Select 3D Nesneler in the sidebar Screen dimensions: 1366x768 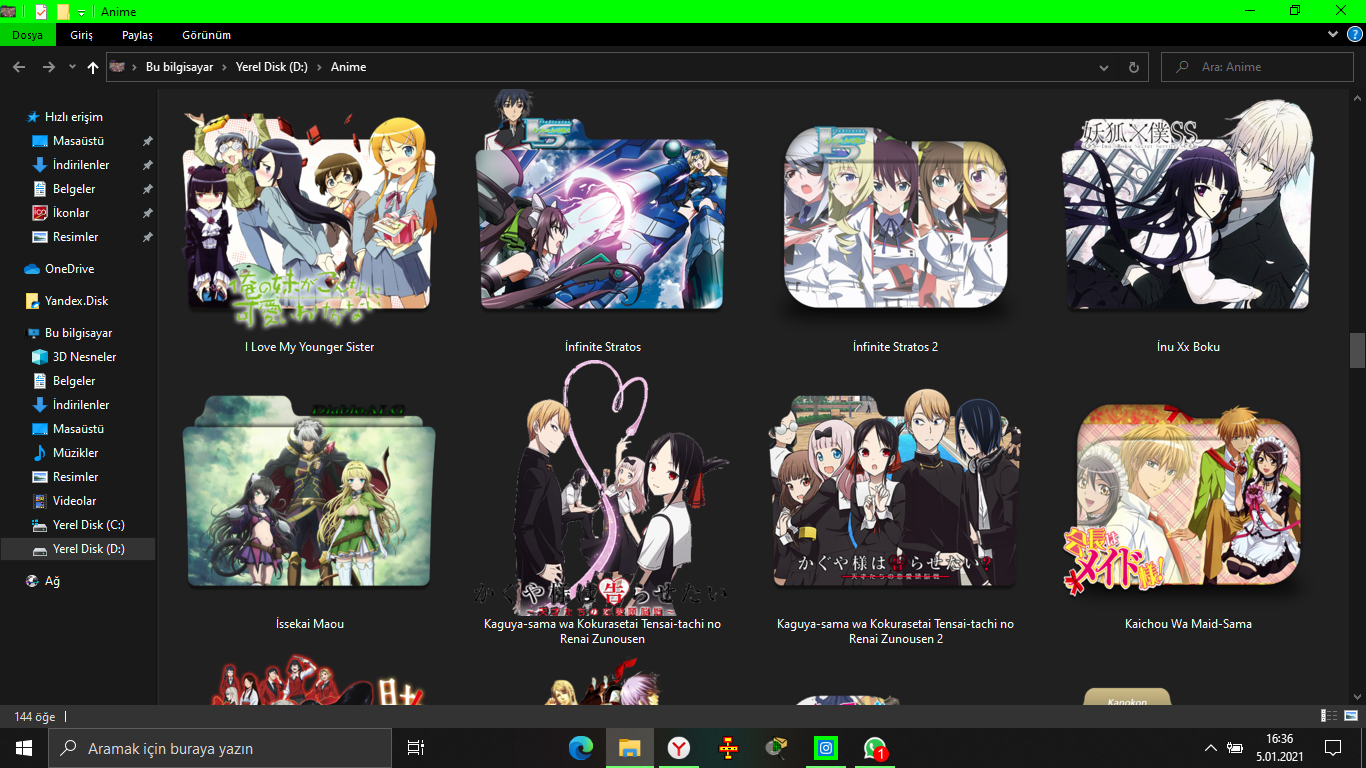pos(84,357)
